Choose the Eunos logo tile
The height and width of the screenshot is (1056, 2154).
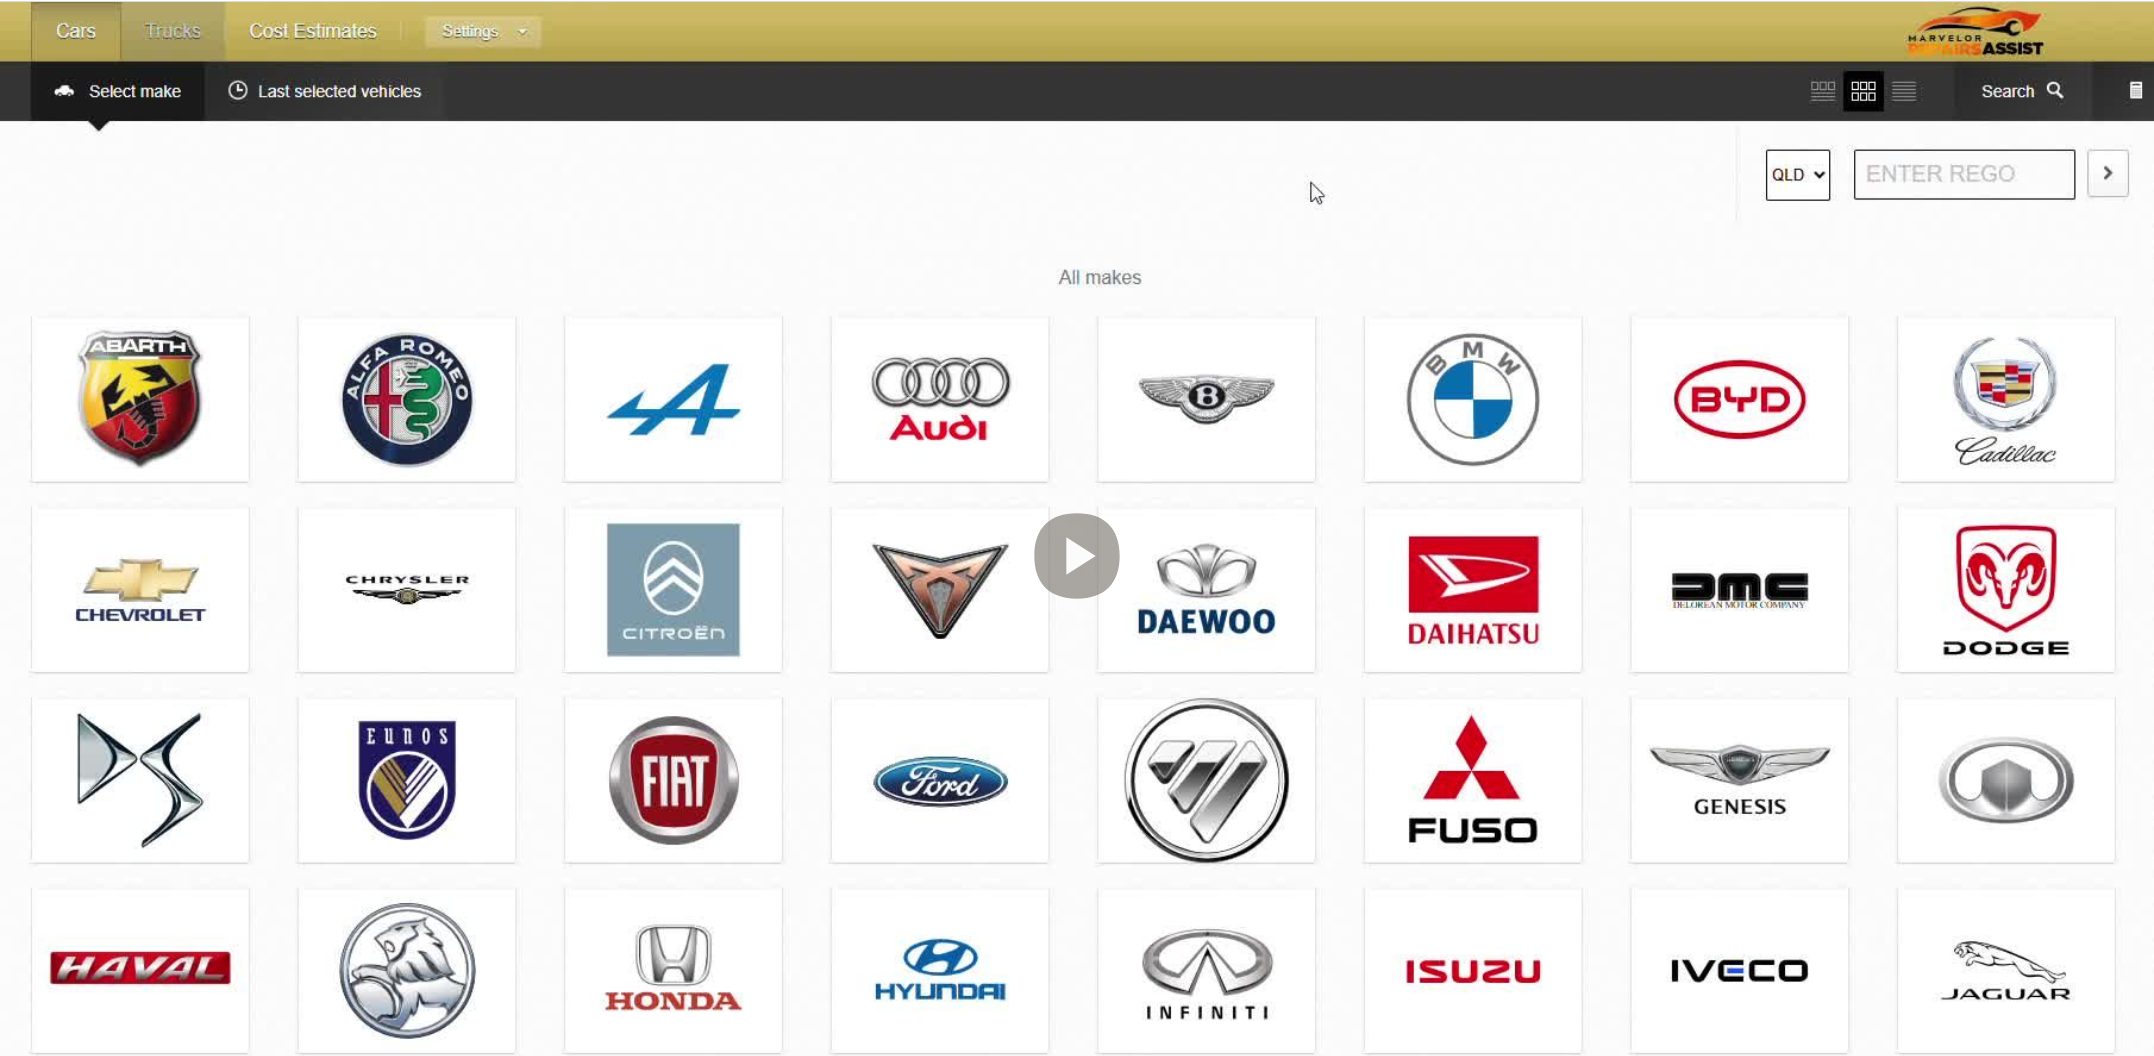pyautogui.click(x=407, y=780)
